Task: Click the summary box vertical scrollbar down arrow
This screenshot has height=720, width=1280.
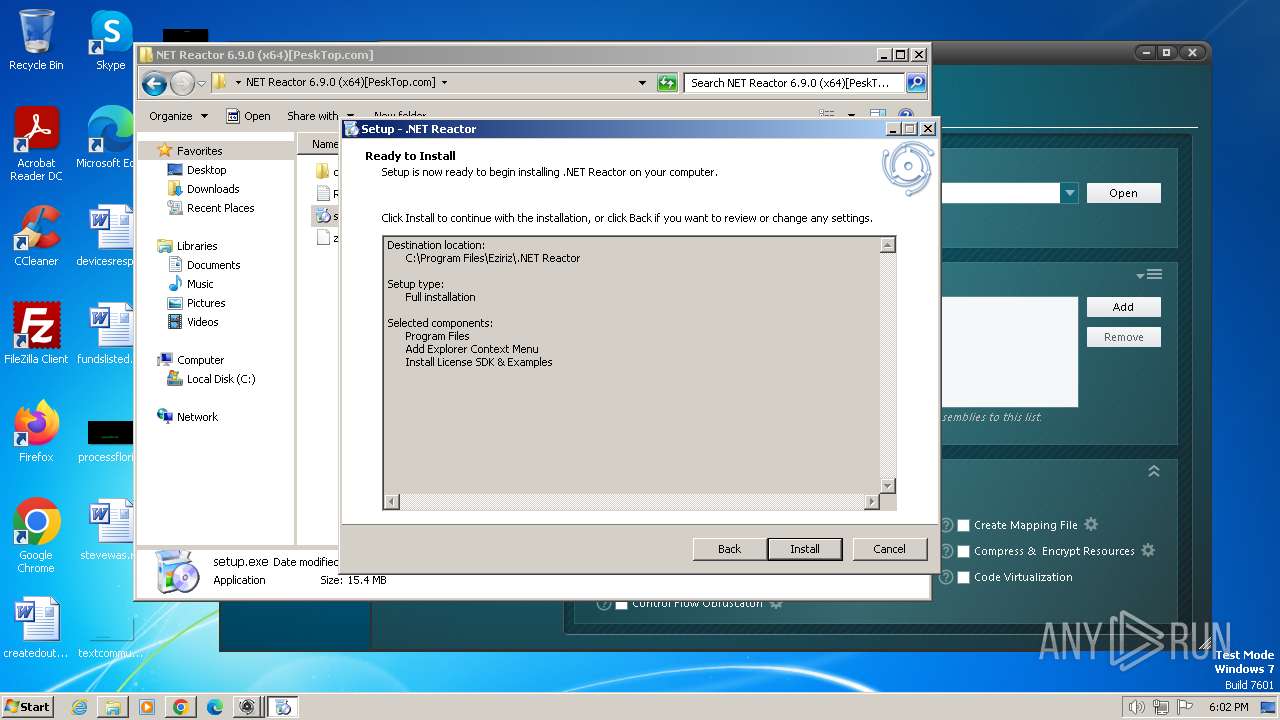Action: (x=887, y=486)
